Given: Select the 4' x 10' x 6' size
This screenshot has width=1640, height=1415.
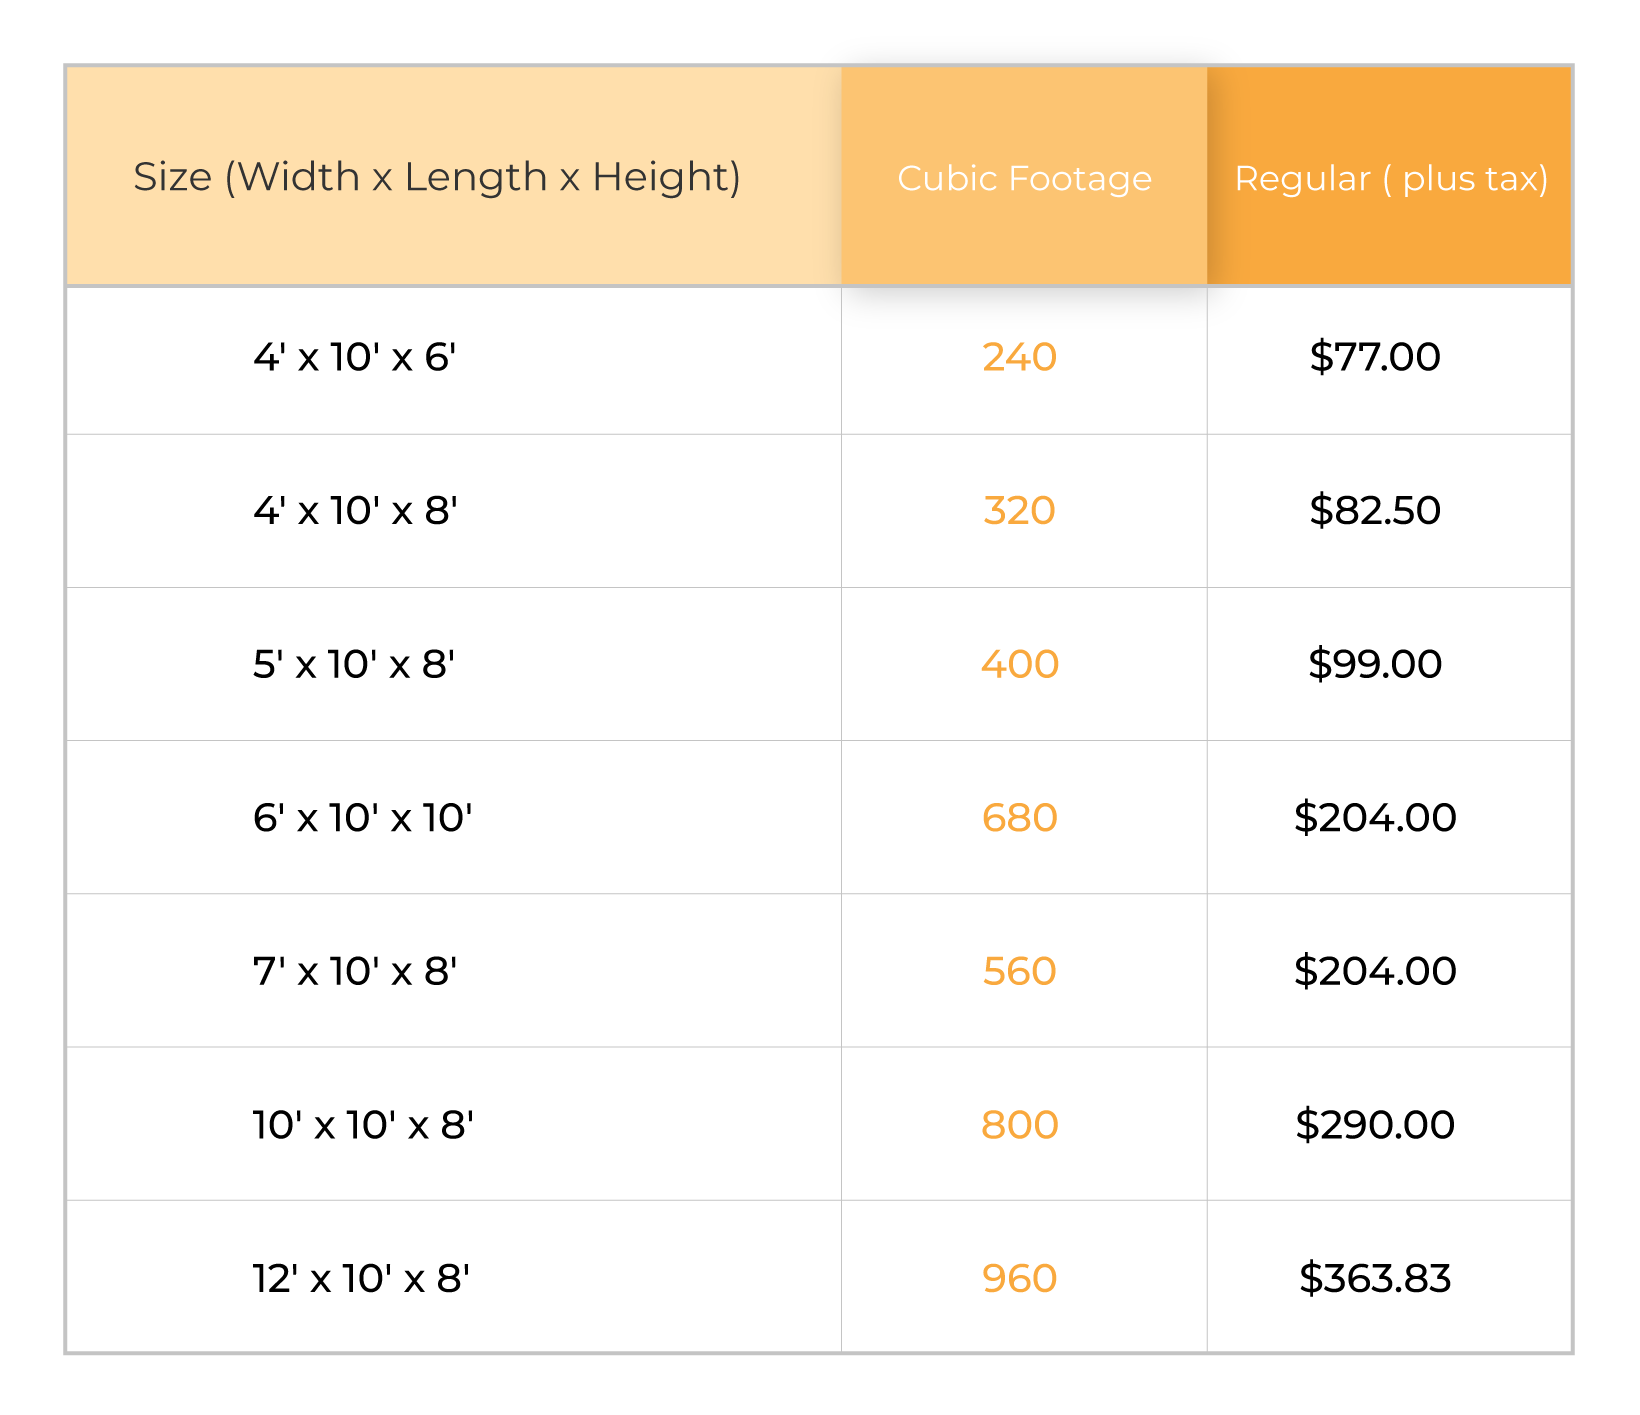Looking at the screenshot, I should 354,357.
